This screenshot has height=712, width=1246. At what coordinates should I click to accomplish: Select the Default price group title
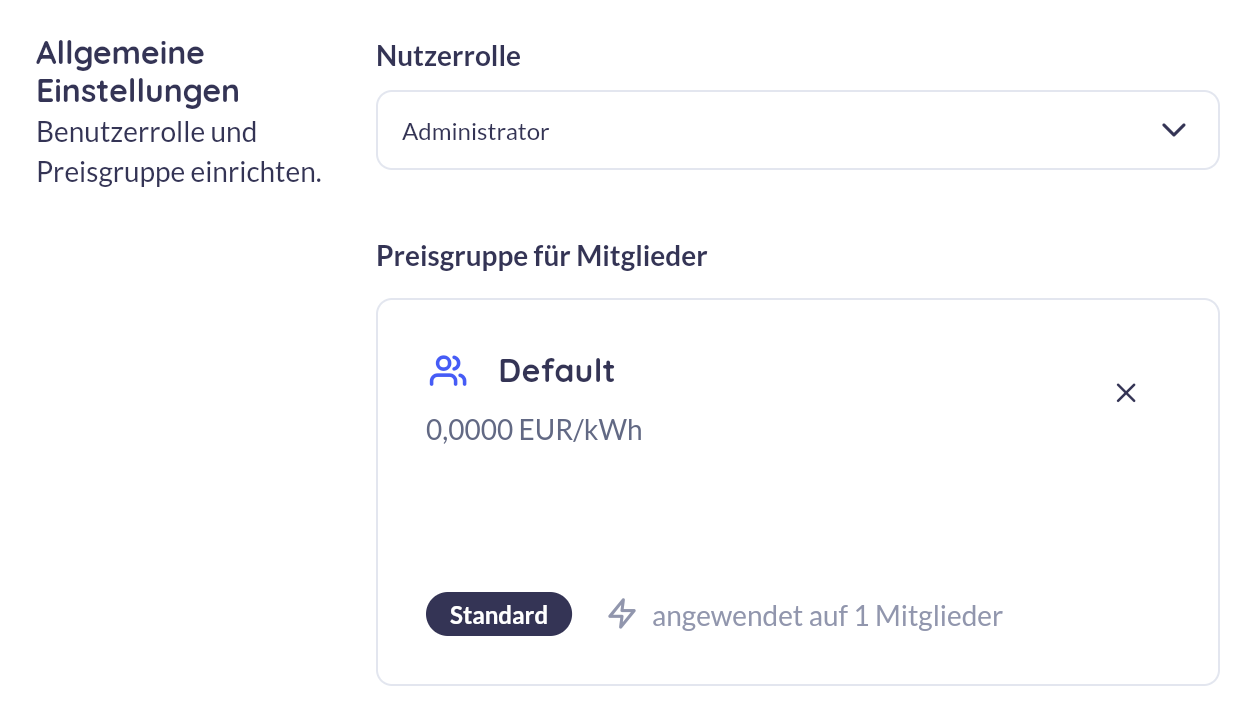point(556,371)
